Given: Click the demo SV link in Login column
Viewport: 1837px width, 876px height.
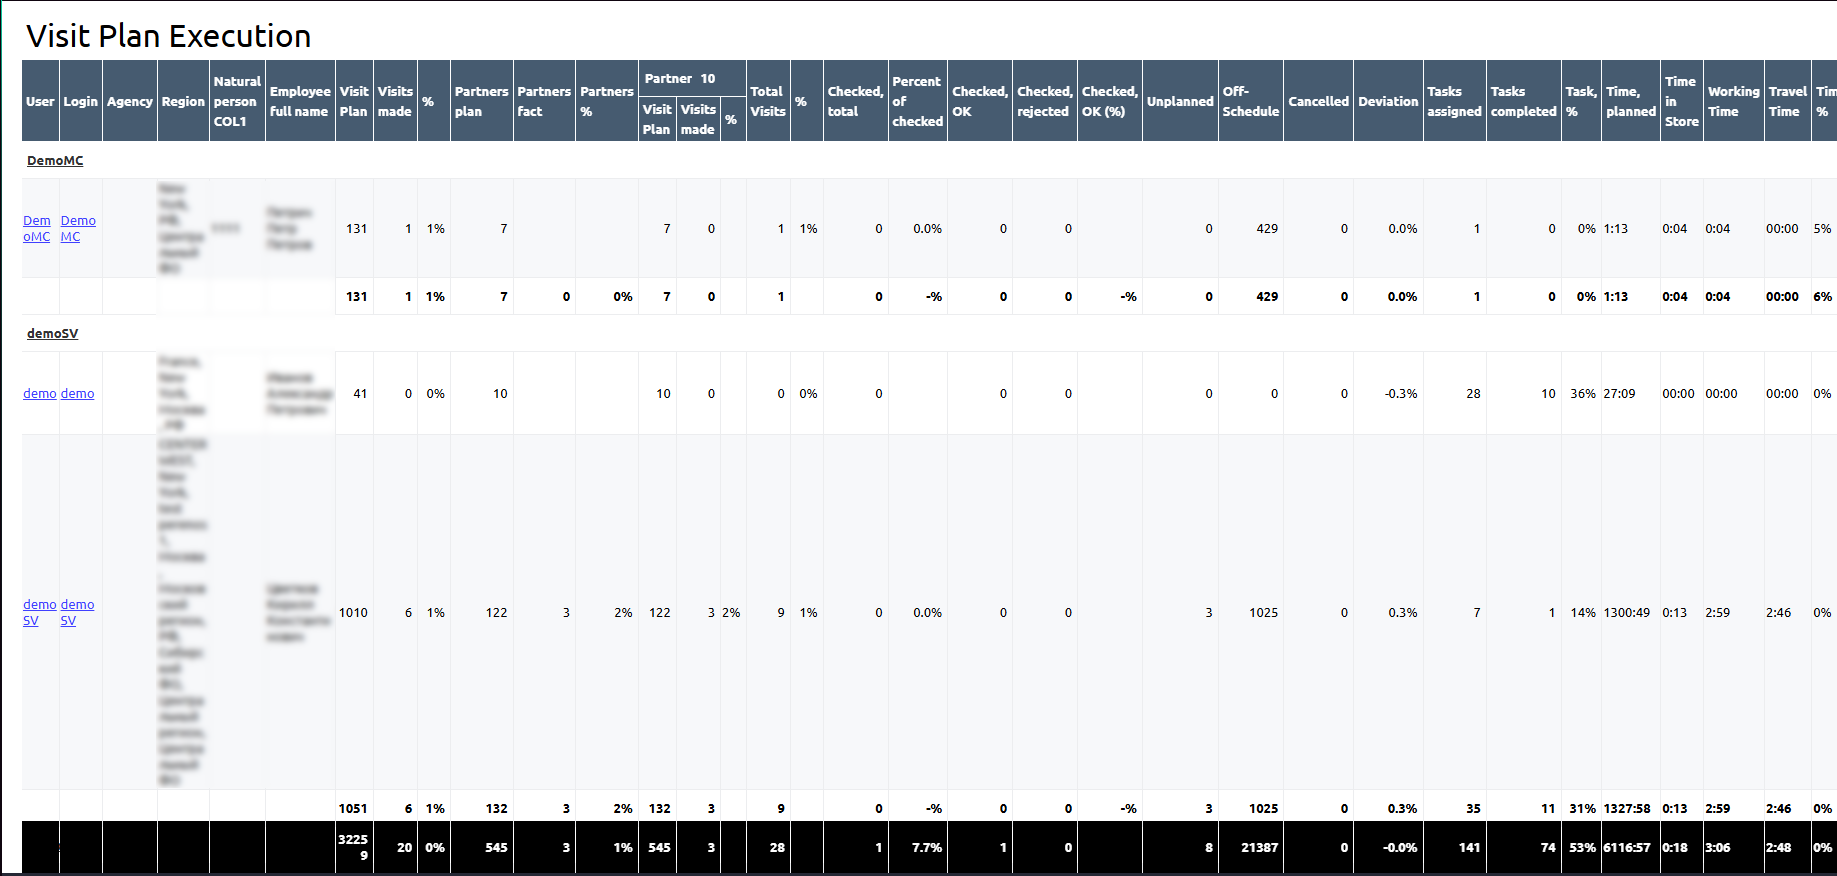Looking at the screenshot, I should click(77, 612).
